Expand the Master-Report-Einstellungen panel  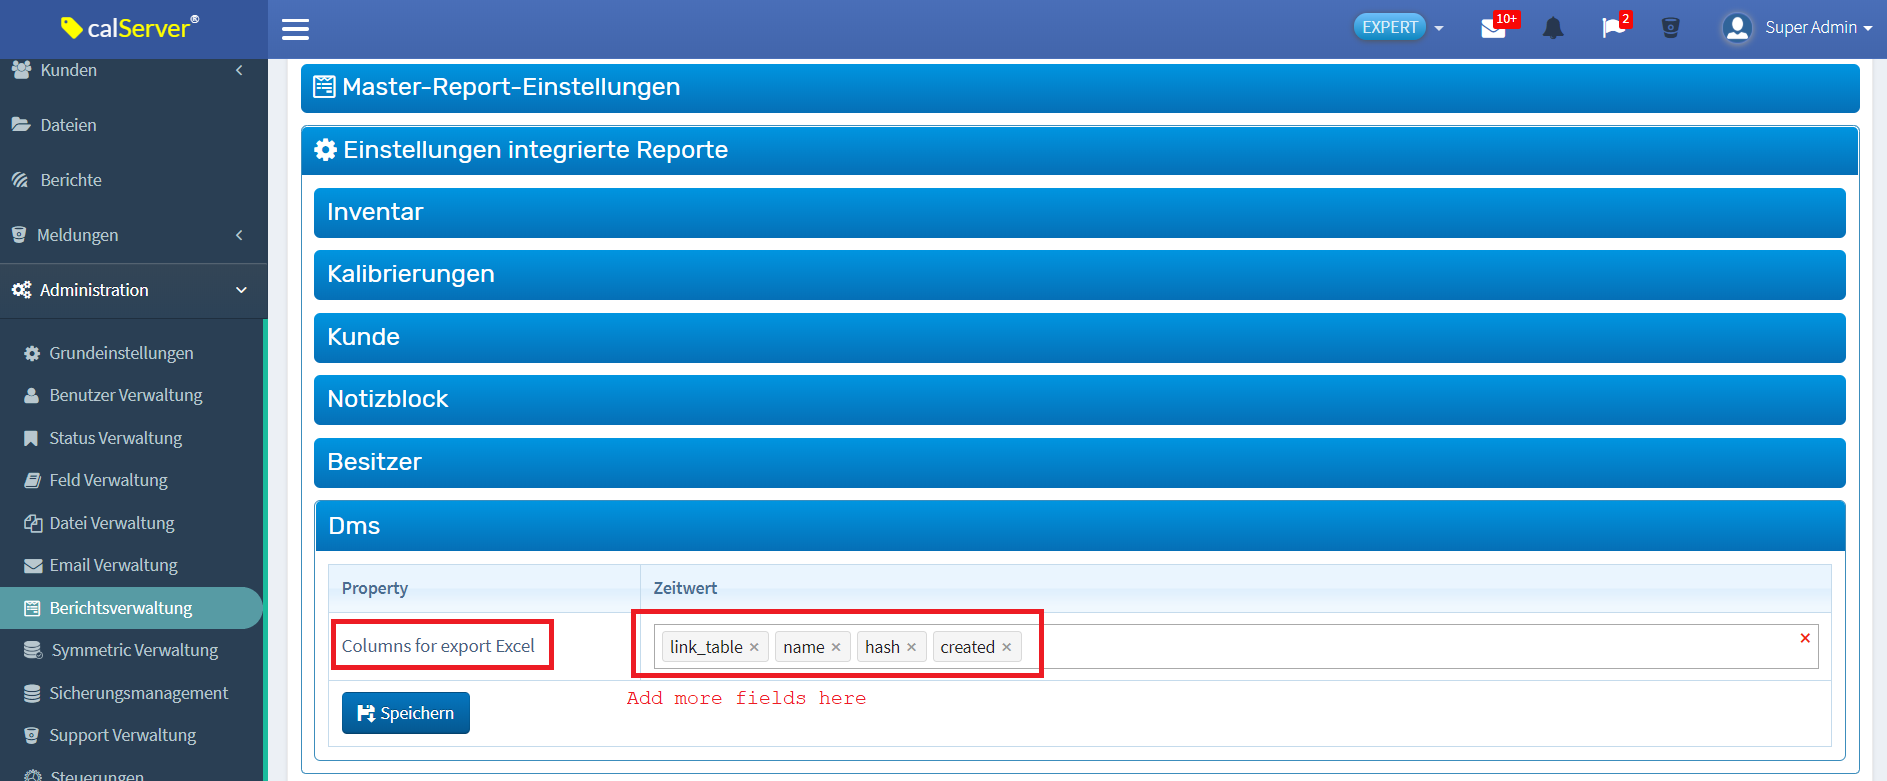click(x=1080, y=88)
